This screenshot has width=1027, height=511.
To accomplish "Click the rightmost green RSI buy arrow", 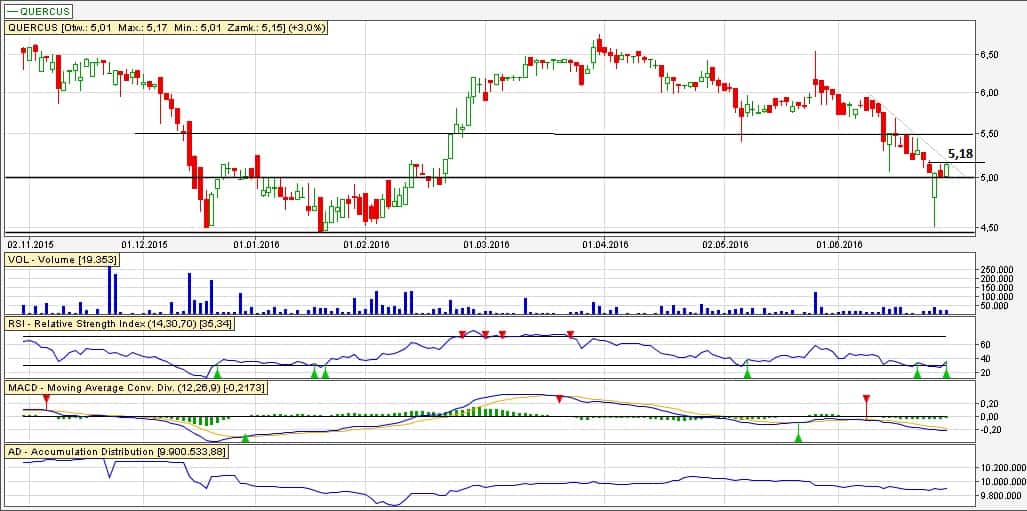I will [946, 373].
